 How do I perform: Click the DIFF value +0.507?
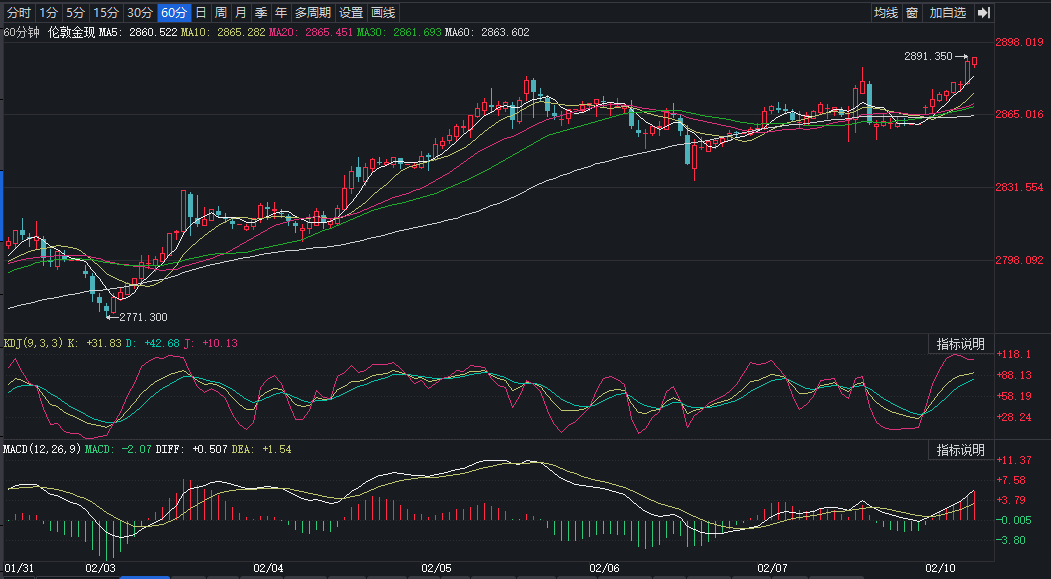pos(210,449)
